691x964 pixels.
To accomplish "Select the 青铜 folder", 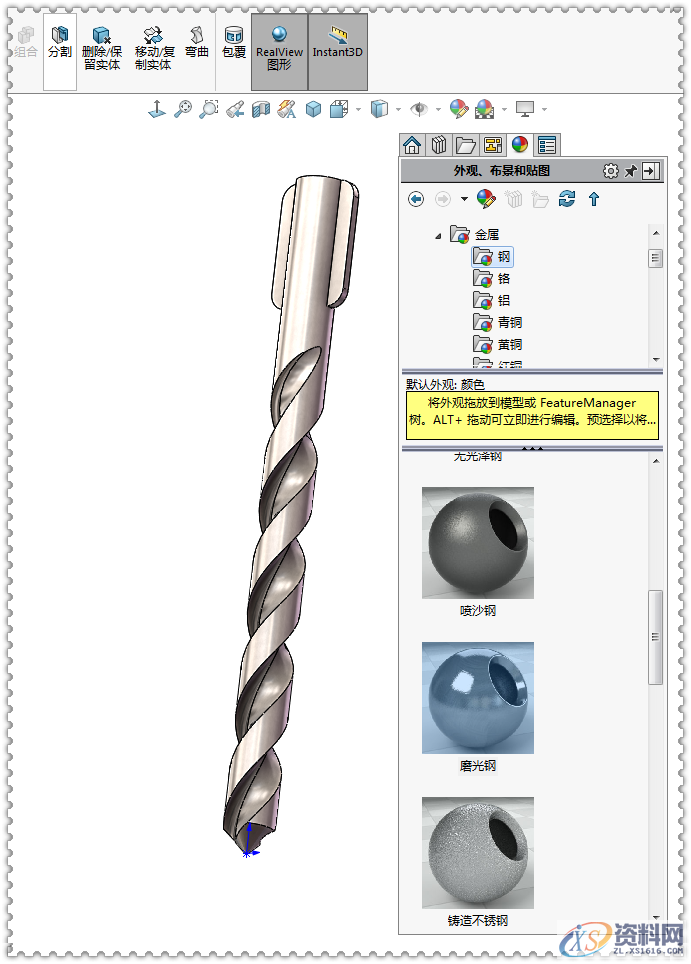I will point(498,322).
